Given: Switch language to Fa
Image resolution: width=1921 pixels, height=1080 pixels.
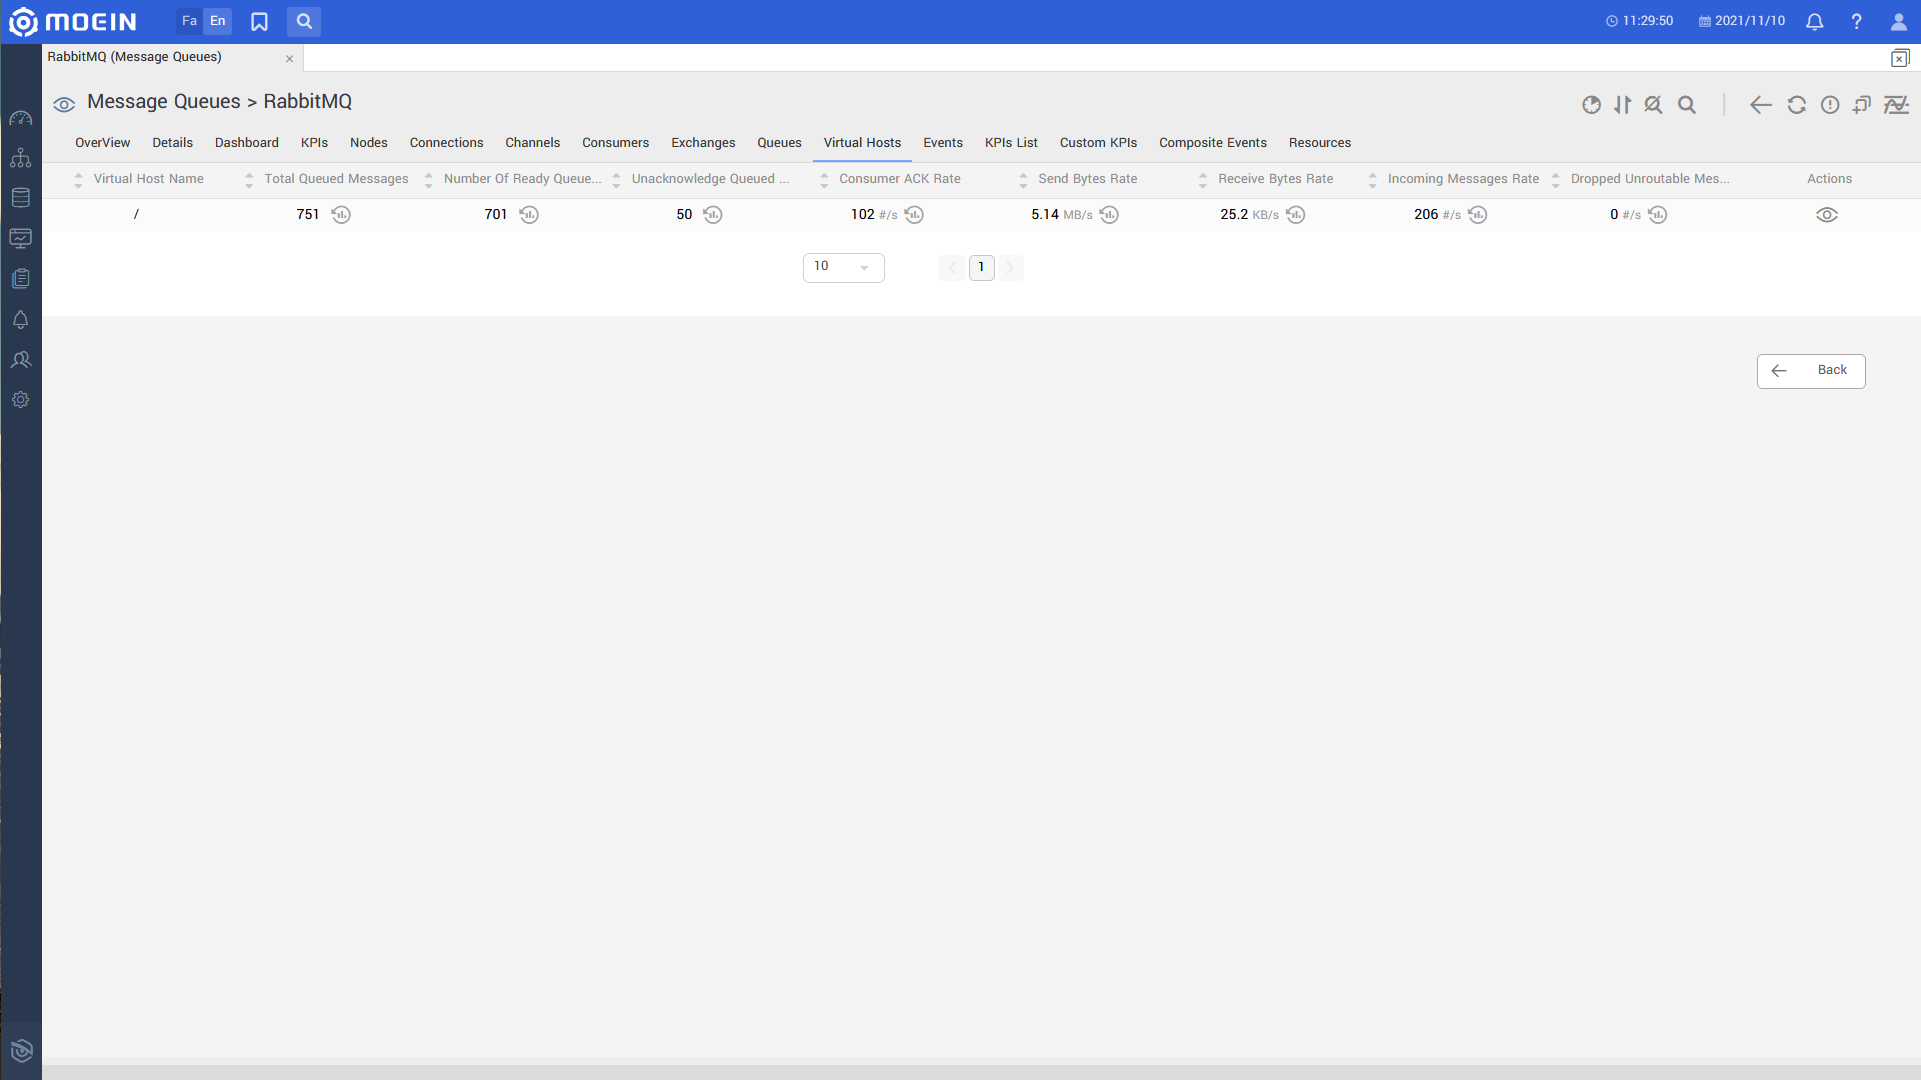Looking at the screenshot, I should click(x=189, y=21).
